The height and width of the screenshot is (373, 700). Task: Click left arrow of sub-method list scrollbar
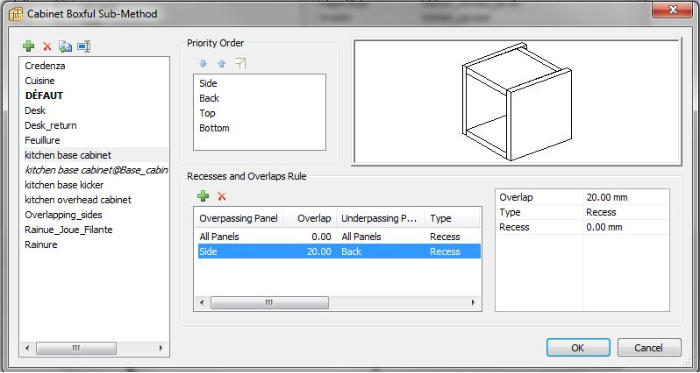click(28, 348)
